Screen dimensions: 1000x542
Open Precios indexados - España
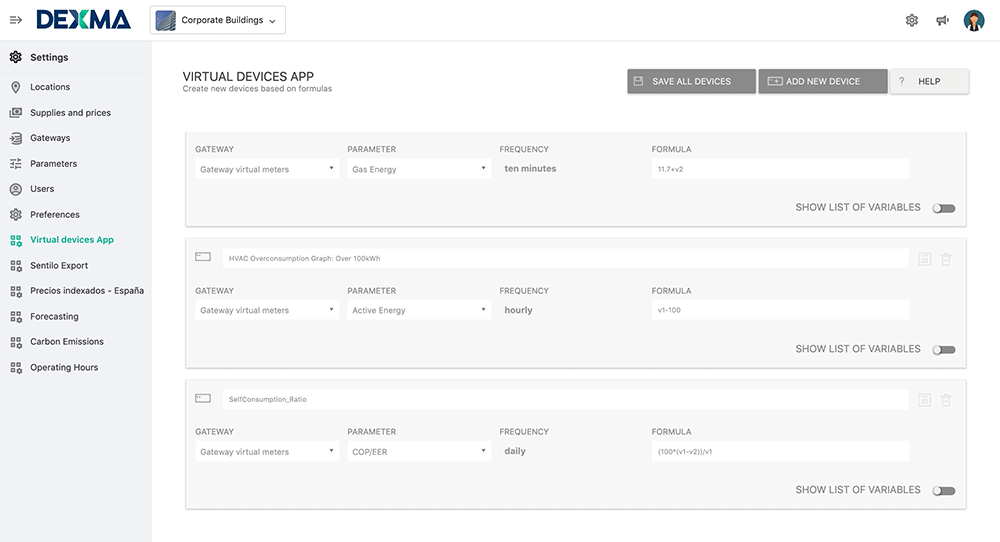tap(87, 291)
